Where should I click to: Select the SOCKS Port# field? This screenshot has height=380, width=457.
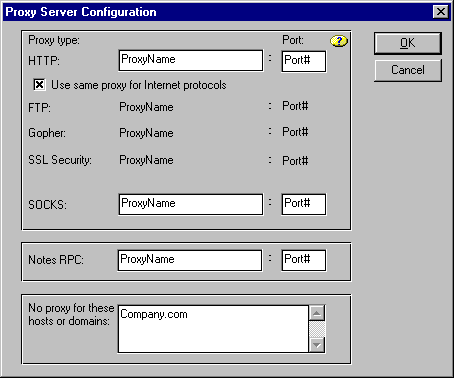point(304,204)
